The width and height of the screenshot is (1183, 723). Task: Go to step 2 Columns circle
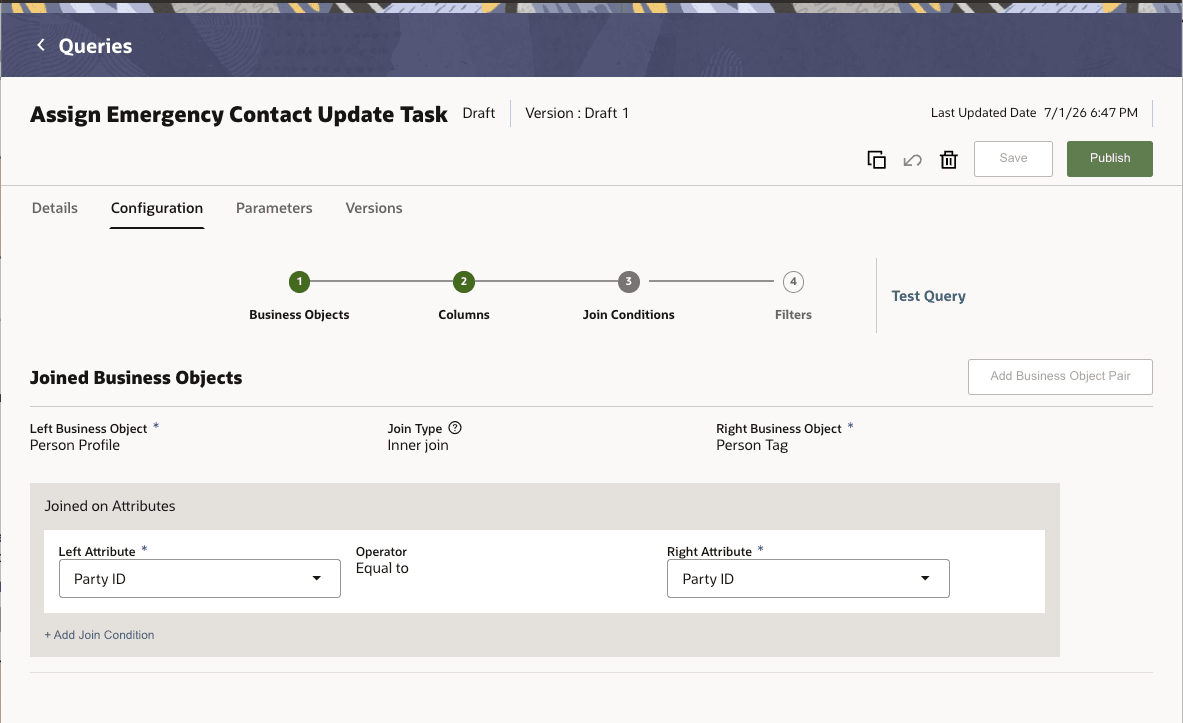tap(463, 282)
